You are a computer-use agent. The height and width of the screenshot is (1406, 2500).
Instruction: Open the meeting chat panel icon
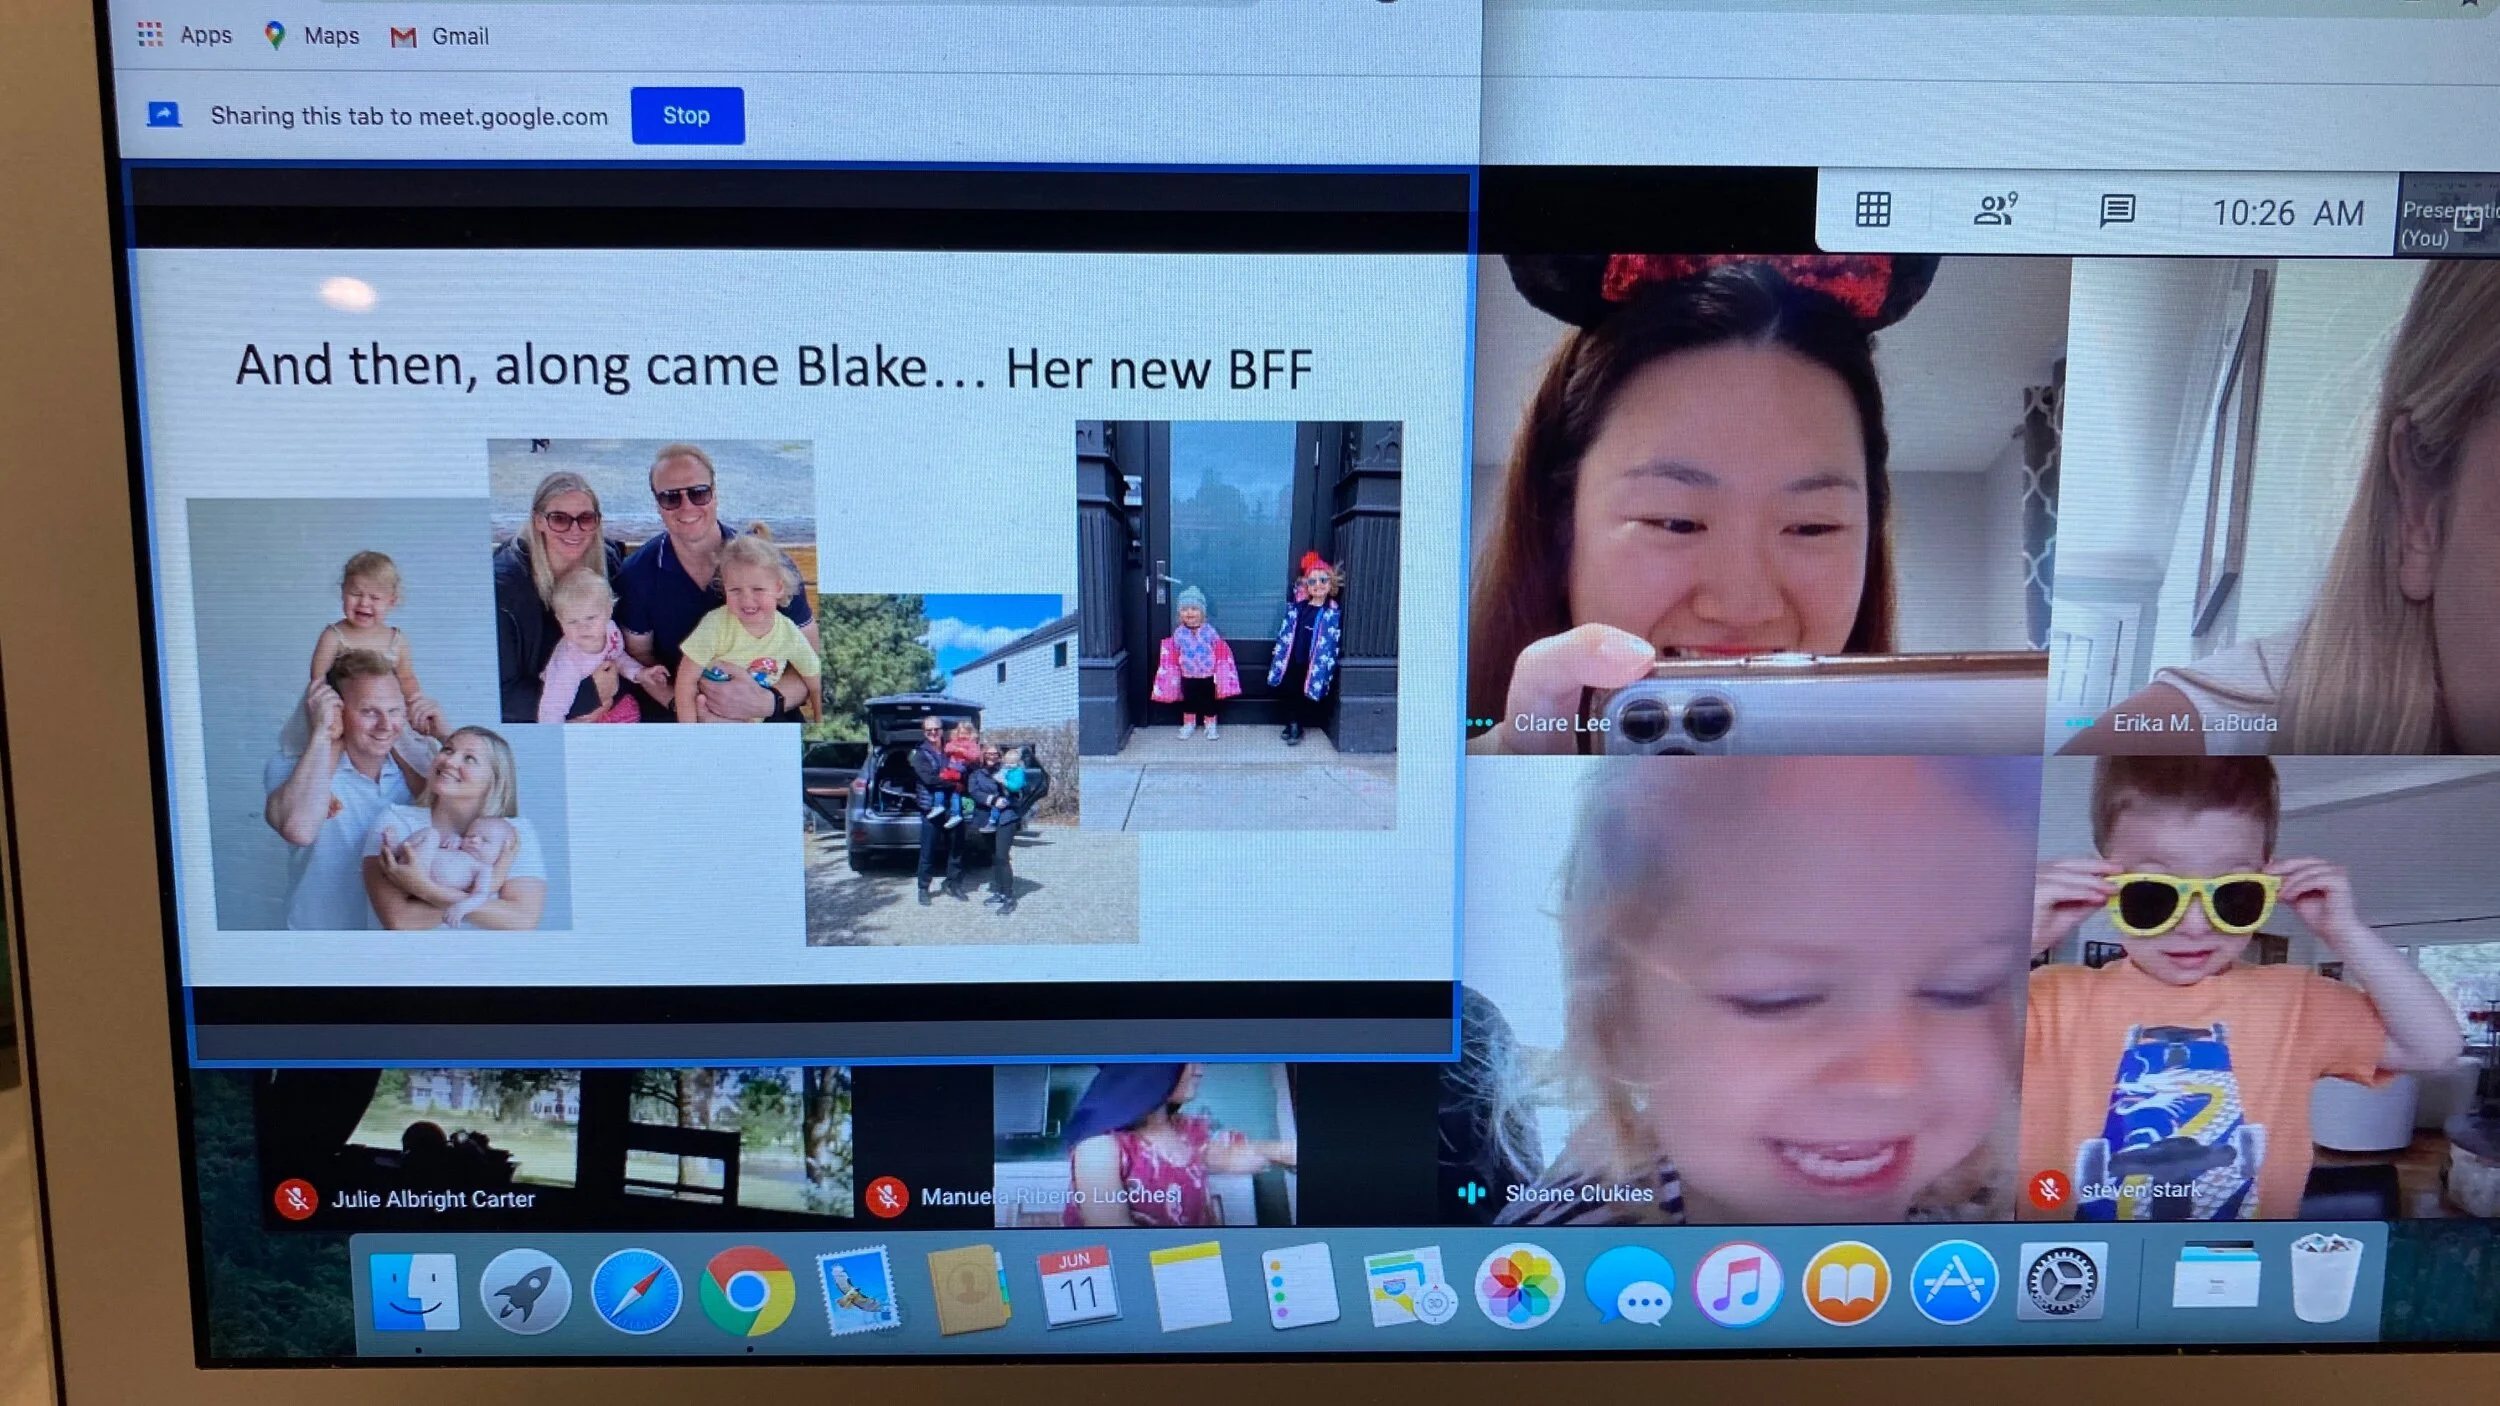tap(2116, 210)
